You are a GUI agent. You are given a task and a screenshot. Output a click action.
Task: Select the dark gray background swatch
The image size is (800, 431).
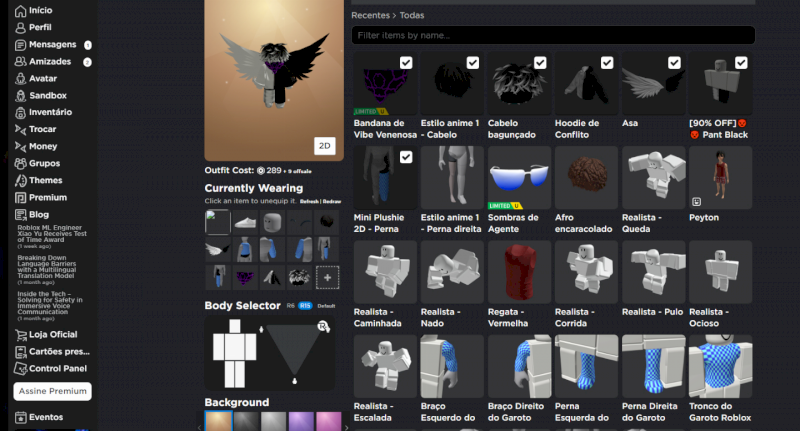[x=246, y=421]
